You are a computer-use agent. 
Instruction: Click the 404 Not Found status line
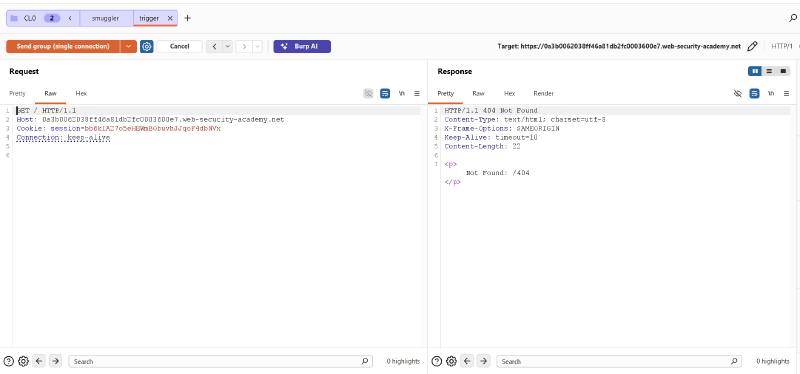(x=491, y=110)
